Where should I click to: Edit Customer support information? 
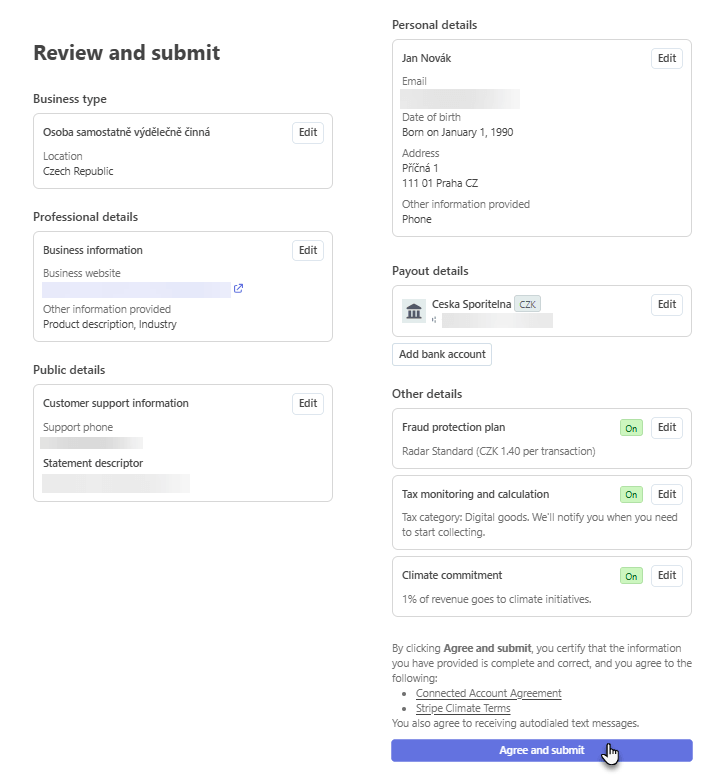tap(308, 403)
